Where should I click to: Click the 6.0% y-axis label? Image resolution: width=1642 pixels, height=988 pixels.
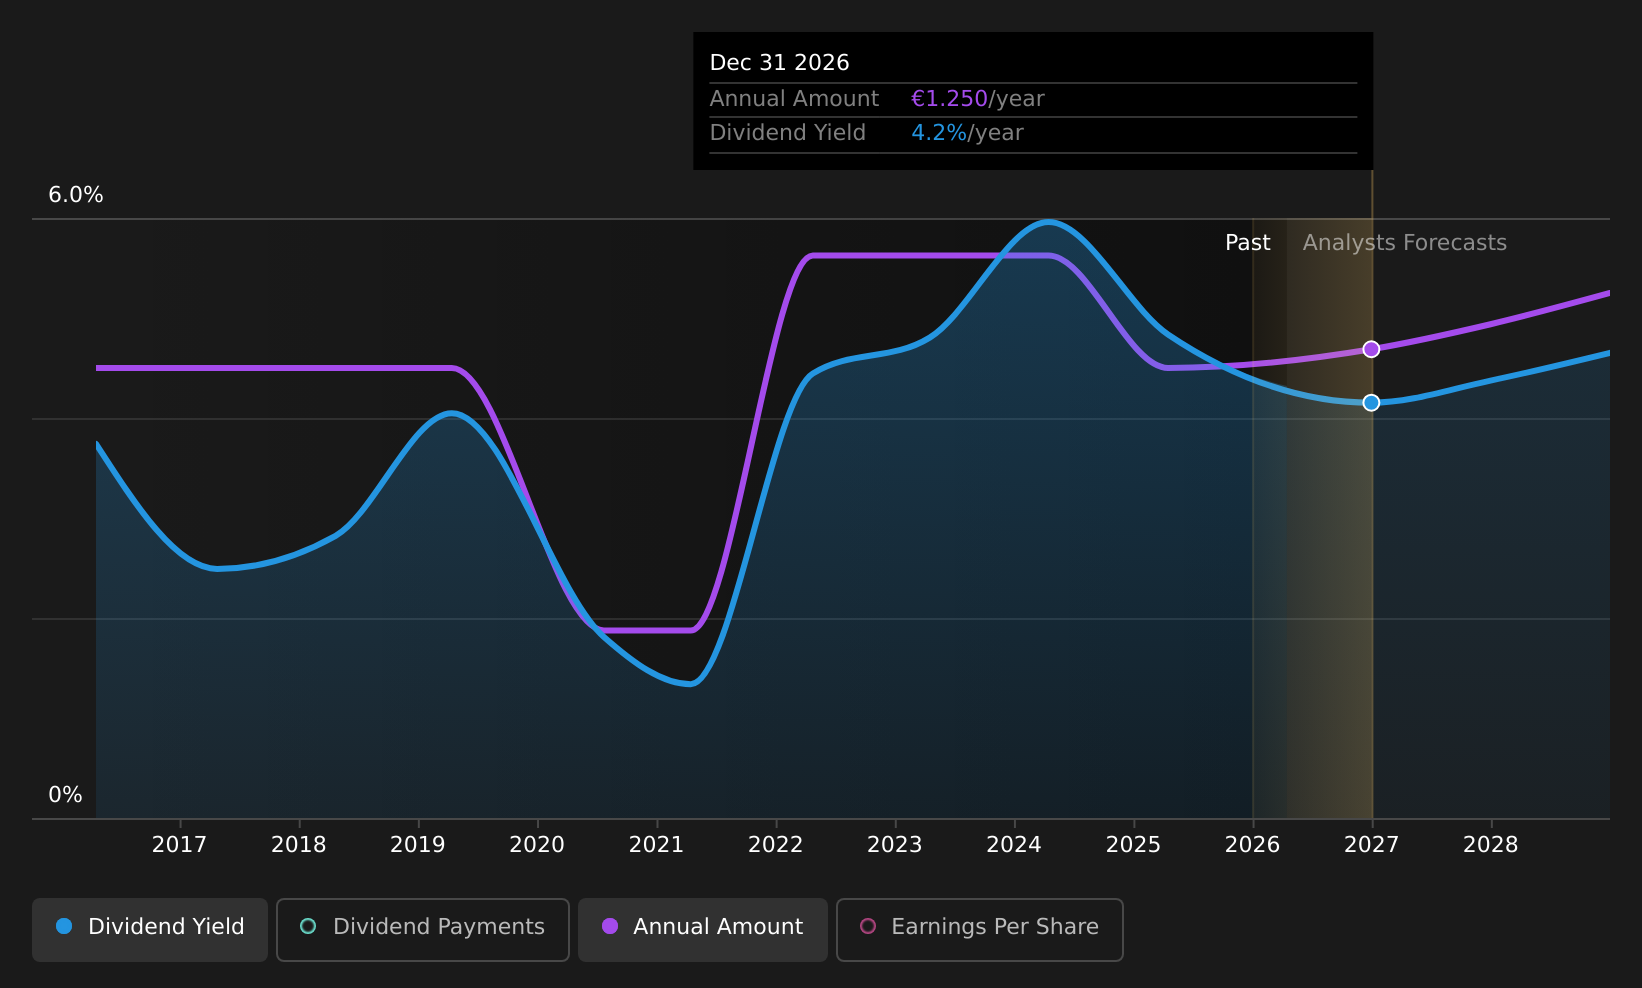[76, 195]
